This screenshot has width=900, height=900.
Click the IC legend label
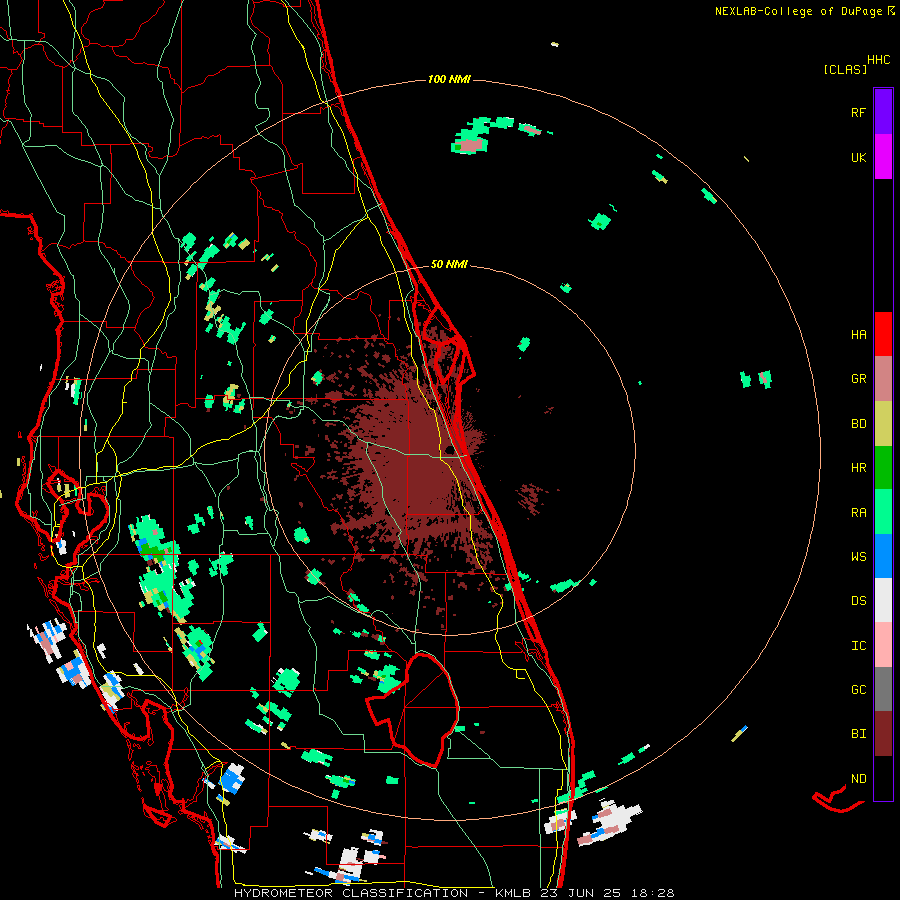[x=858, y=646]
